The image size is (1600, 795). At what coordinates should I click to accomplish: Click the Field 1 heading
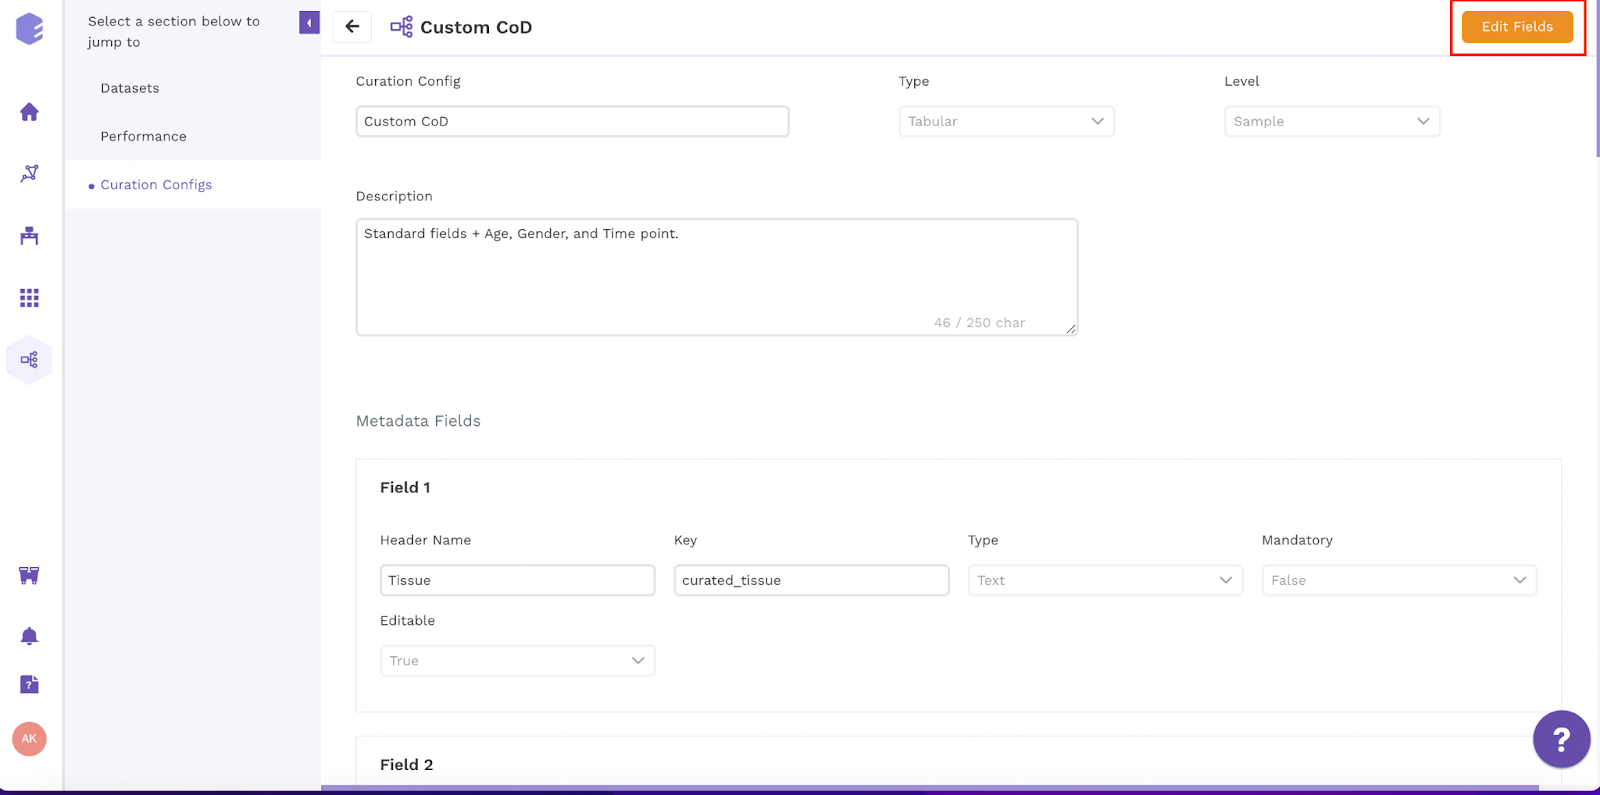[x=405, y=488]
